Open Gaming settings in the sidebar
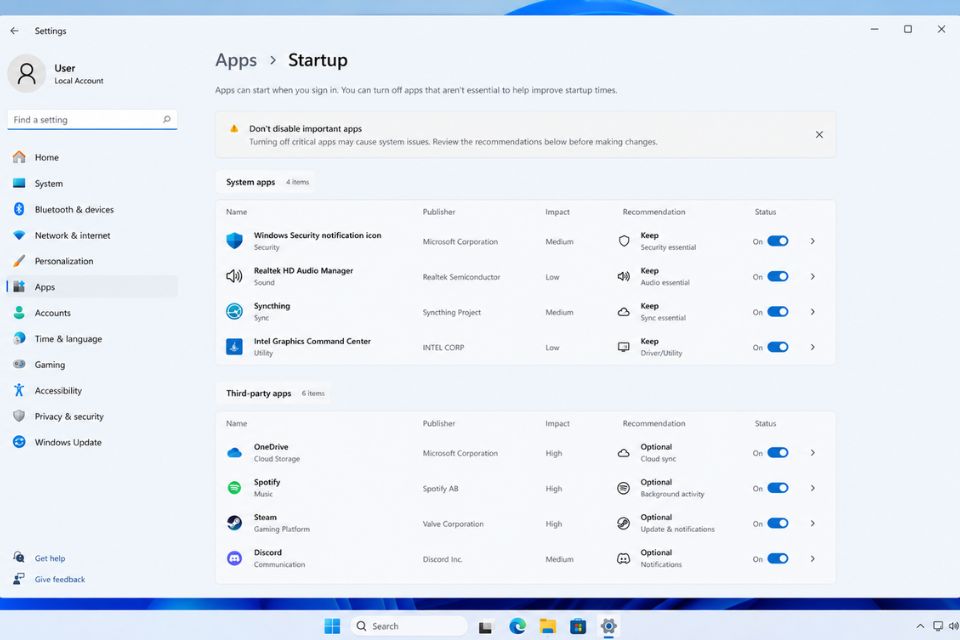 tap(92, 364)
